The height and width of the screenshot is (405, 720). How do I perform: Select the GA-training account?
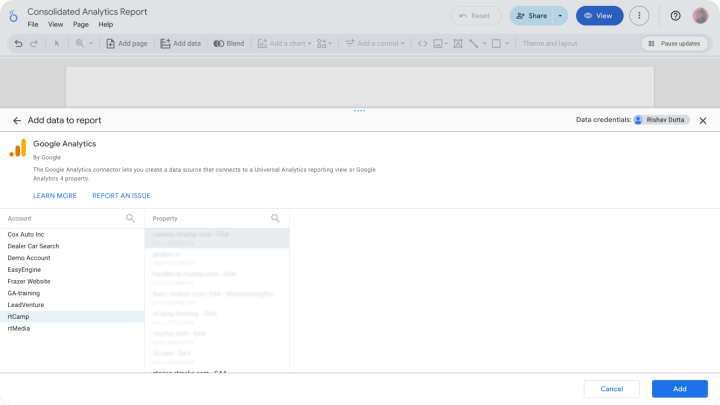pos(72,293)
